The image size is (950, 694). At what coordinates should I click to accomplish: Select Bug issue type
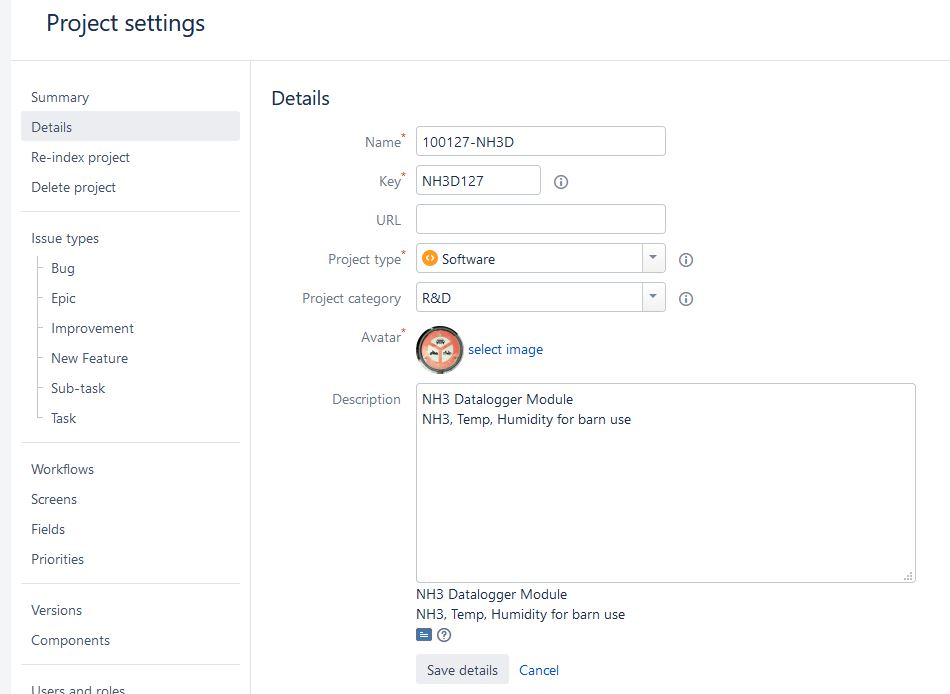click(62, 269)
